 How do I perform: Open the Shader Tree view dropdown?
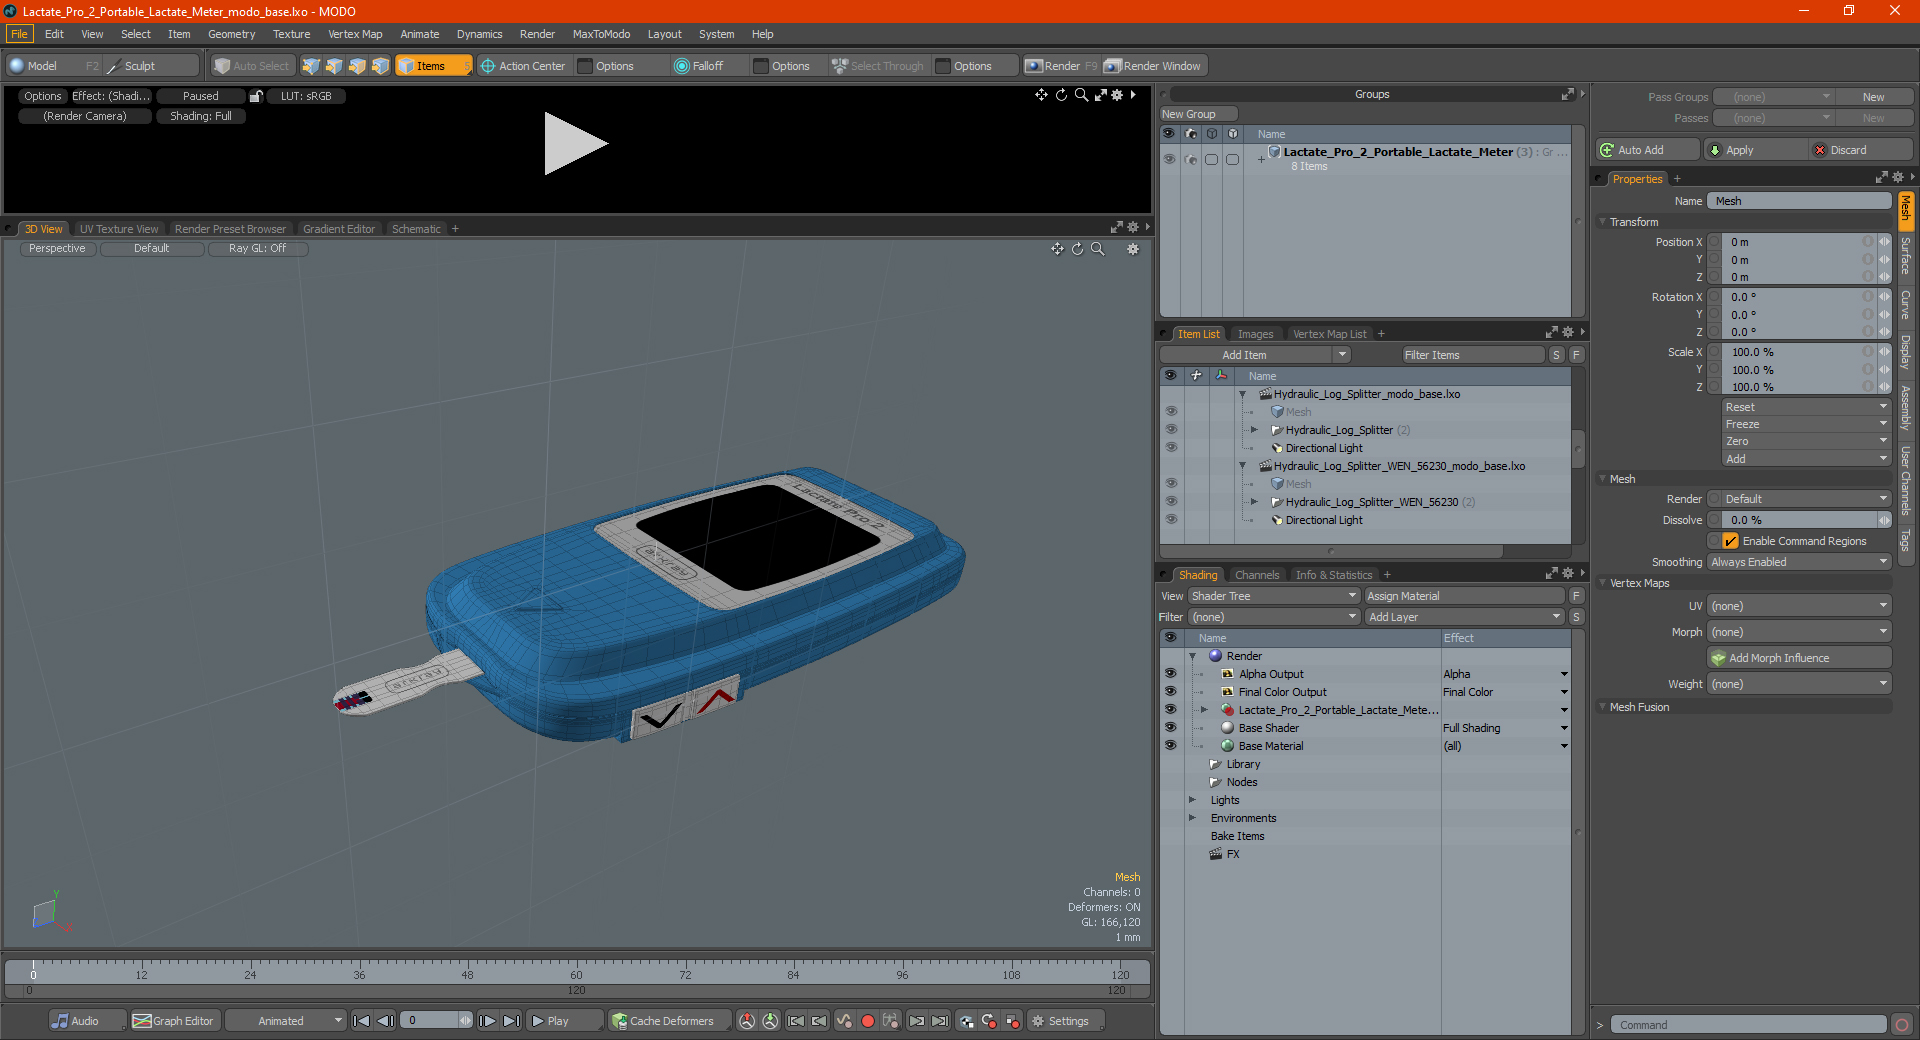(x=1274, y=596)
